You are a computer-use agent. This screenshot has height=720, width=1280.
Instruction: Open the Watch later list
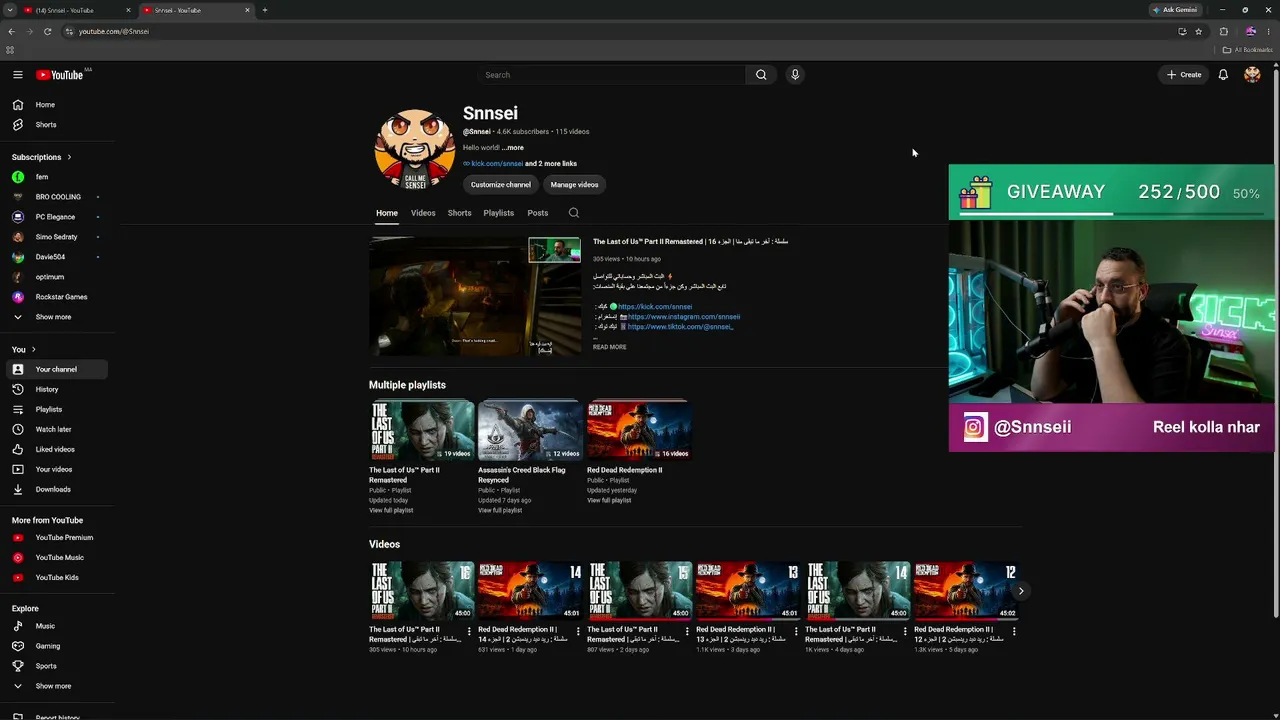[x=56, y=429]
